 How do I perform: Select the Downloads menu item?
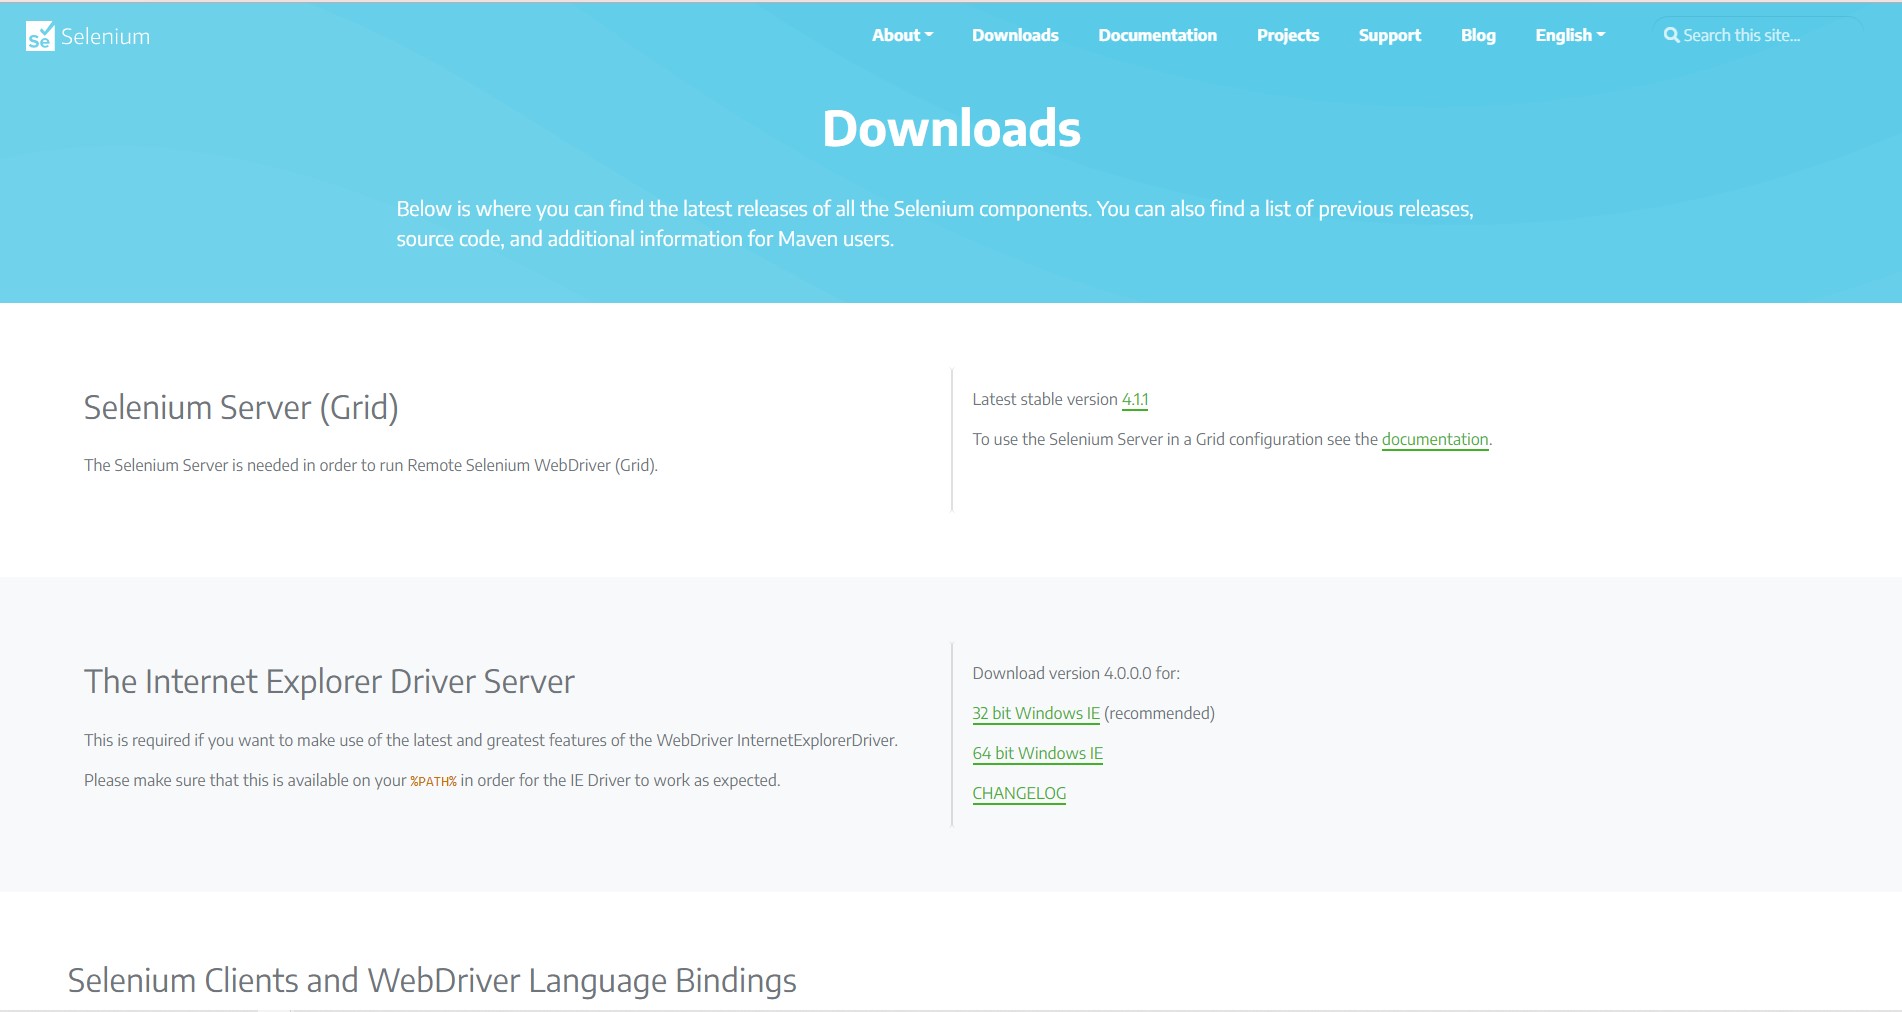[x=1015, y=34]
